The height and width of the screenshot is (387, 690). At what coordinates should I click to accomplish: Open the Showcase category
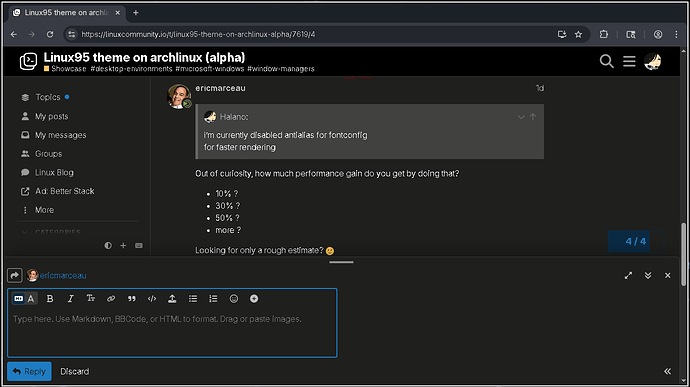click(65, 69)
